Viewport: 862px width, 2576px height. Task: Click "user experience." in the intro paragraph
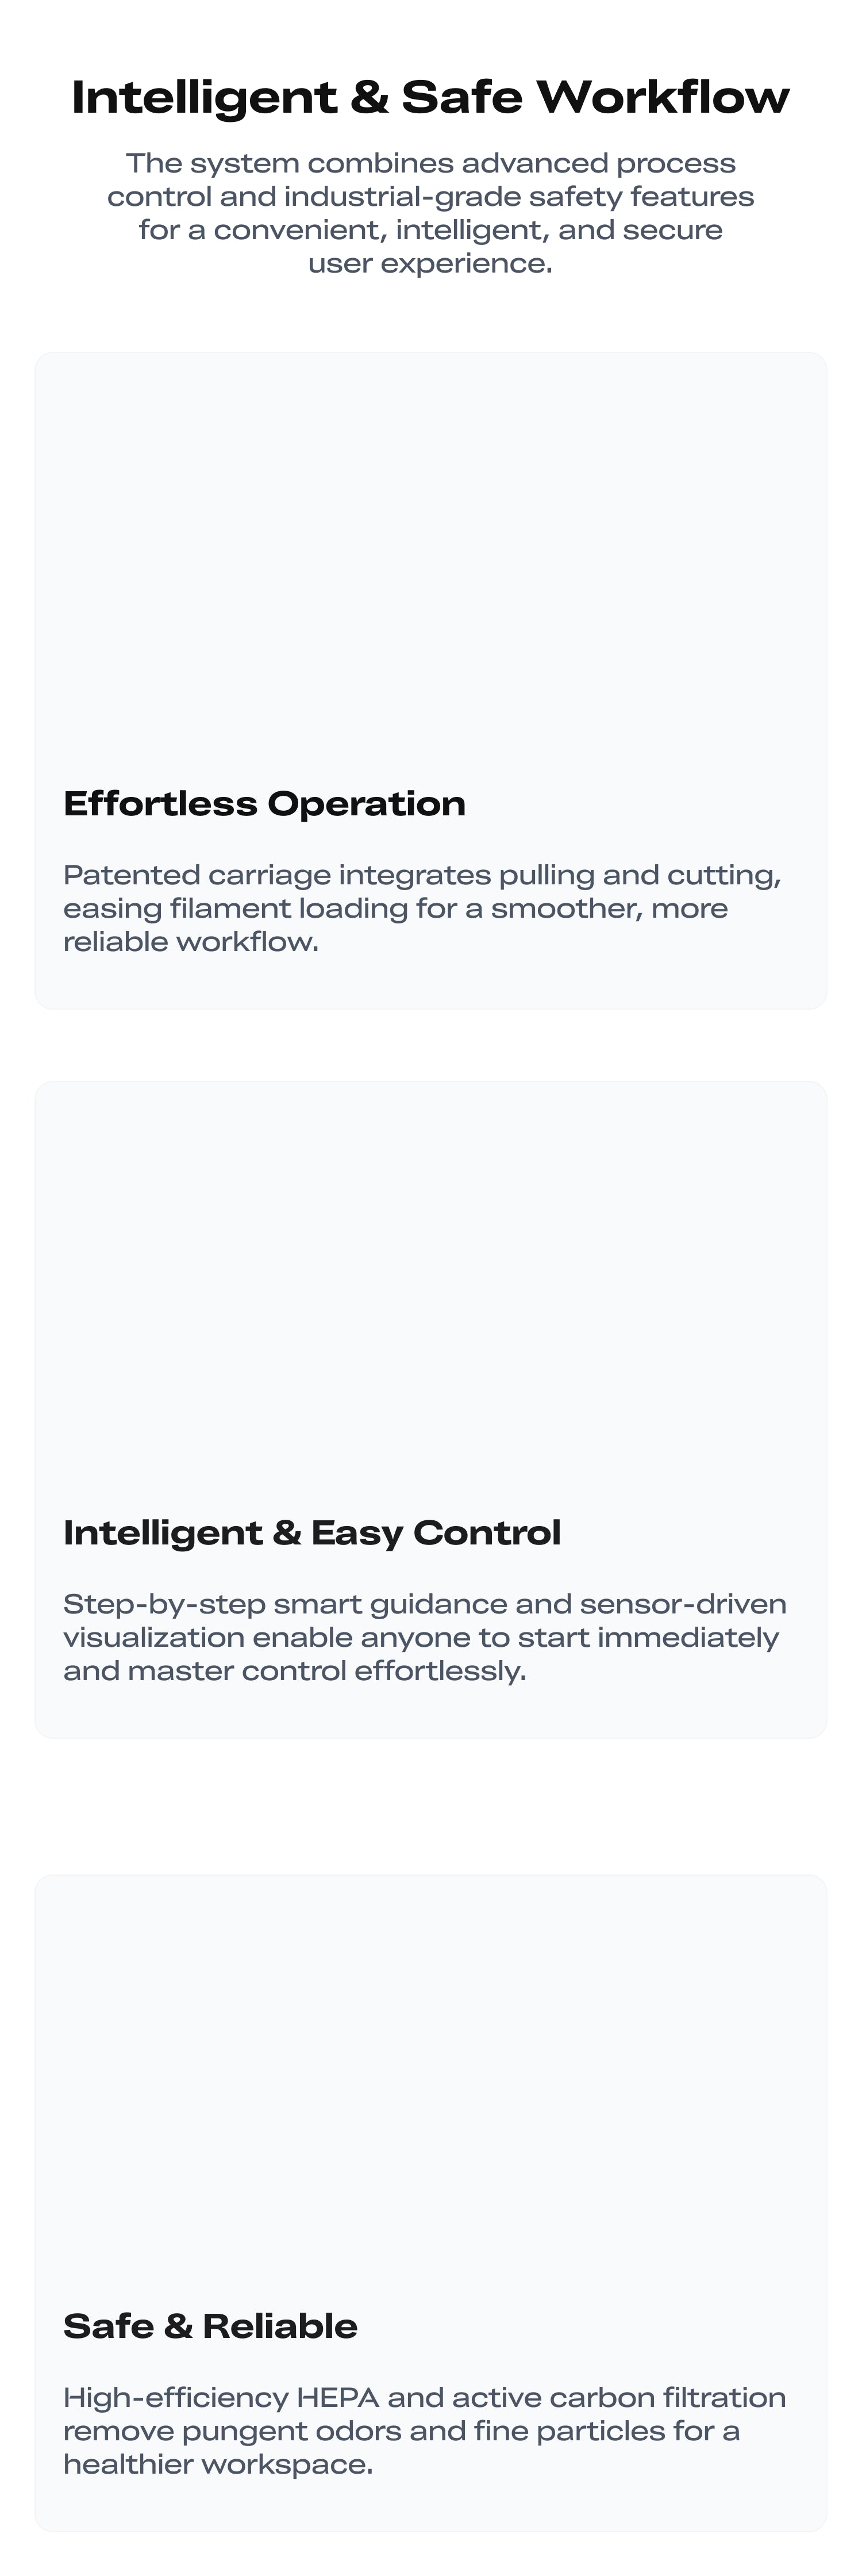430,263
